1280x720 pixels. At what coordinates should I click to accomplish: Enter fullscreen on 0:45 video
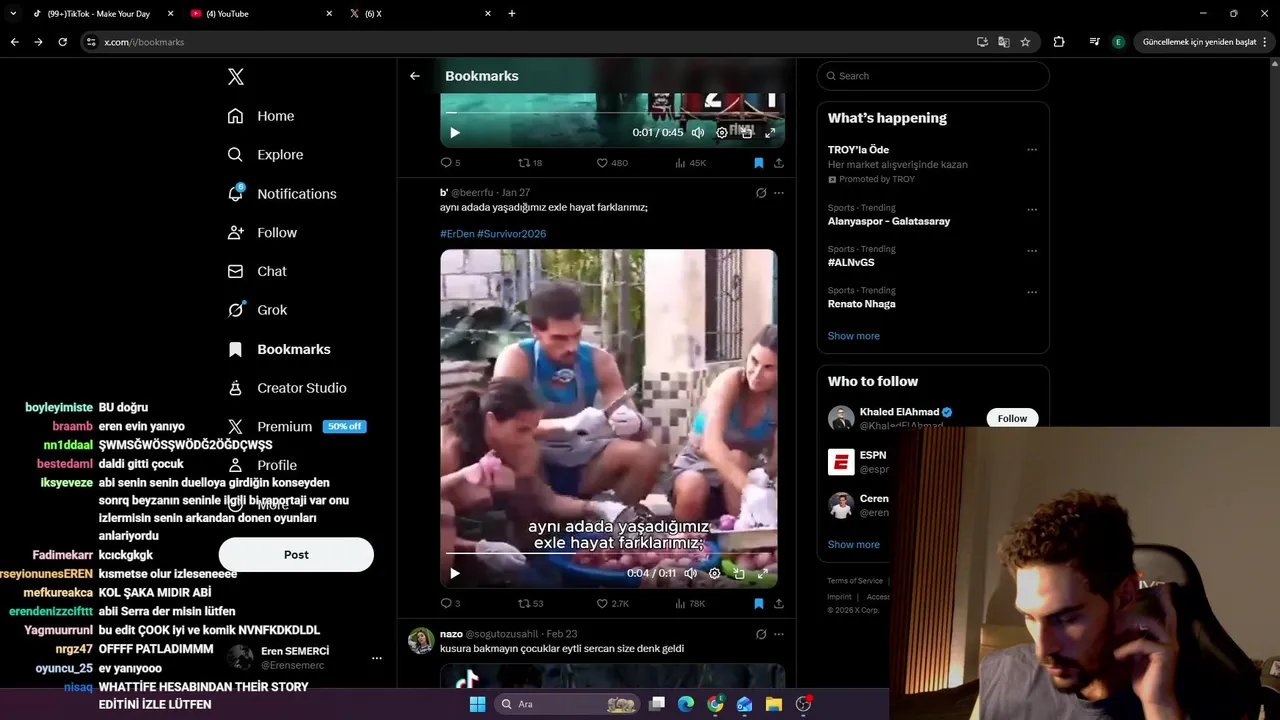click(x=770, y=133)
